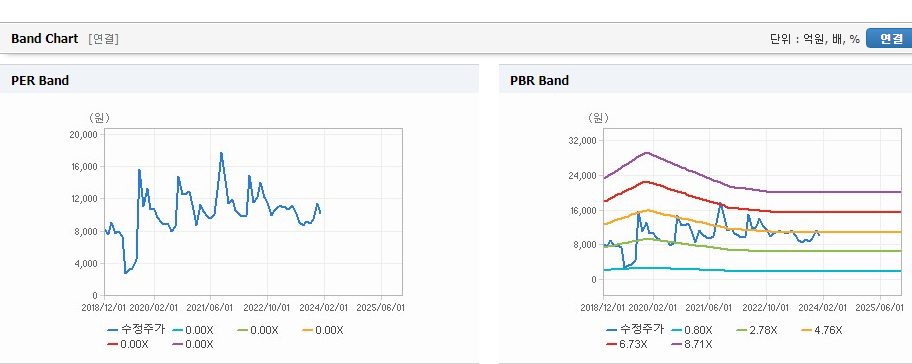Click the [연결] label beside Band Chart
This screenshot has width=912, height=364.
coord(104,39)
